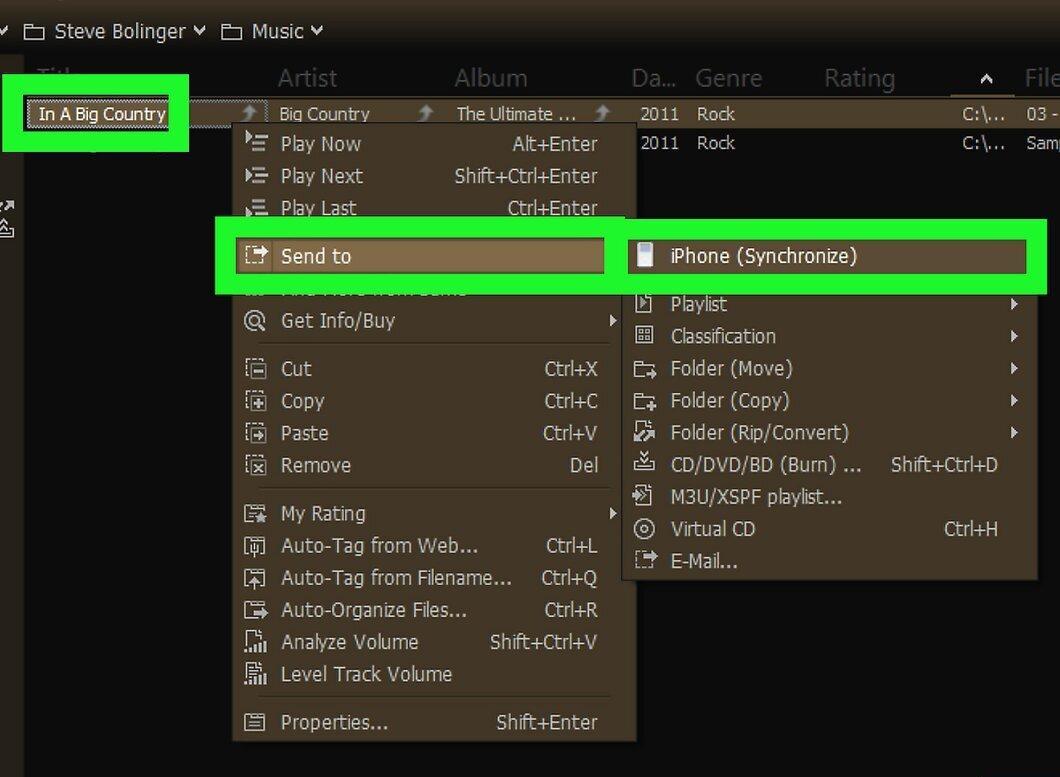
Task: Click the Remove menu entry
Action: coord(433,465)
